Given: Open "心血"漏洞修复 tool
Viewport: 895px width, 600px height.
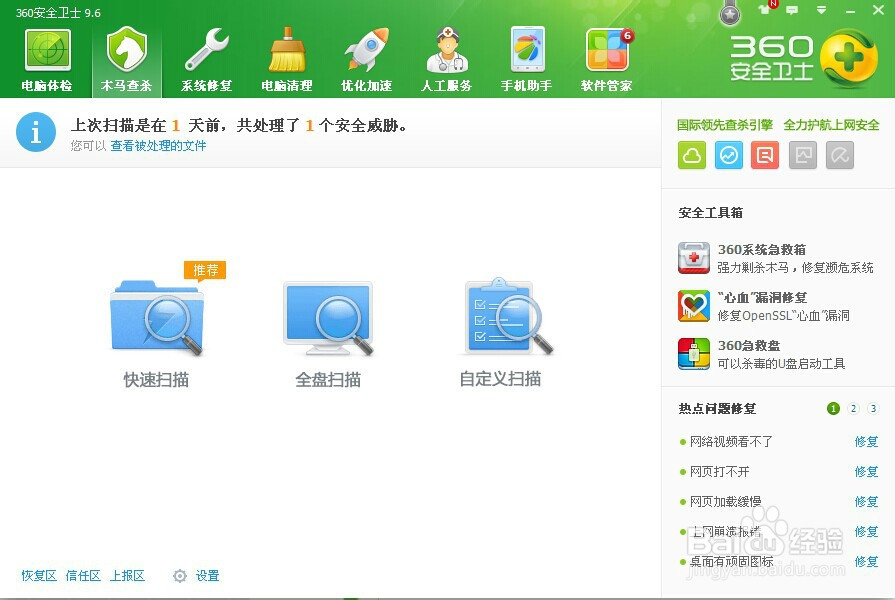Looking at the screenshot, I should coord(764,306).
